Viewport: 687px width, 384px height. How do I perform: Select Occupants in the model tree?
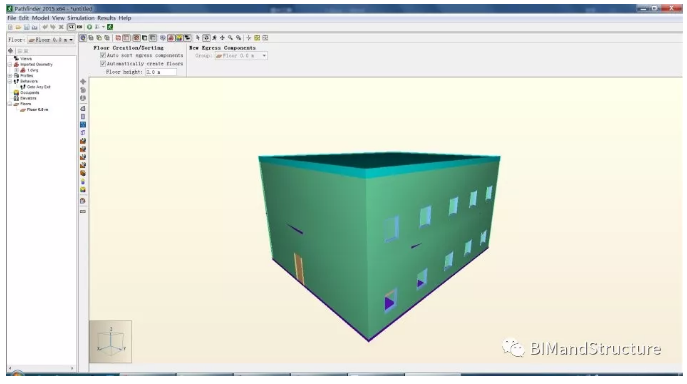[29, 93]
